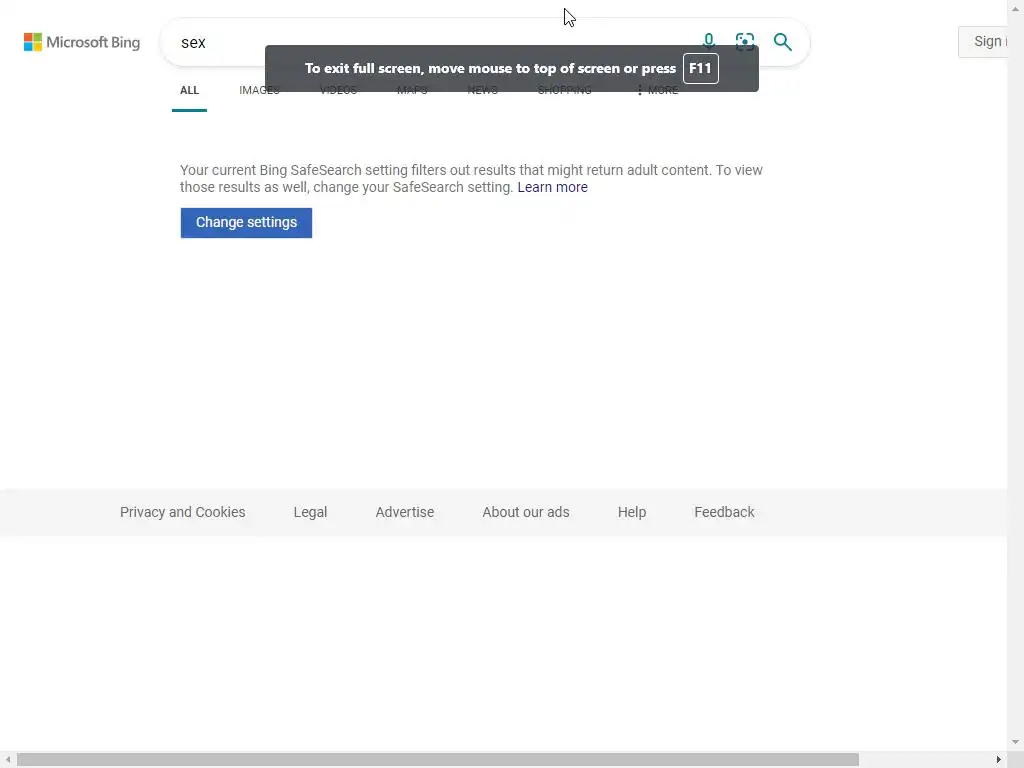Open the Advertise footer link
The height and width of the screenshot is (768, 1024).
tap(404, 512)
